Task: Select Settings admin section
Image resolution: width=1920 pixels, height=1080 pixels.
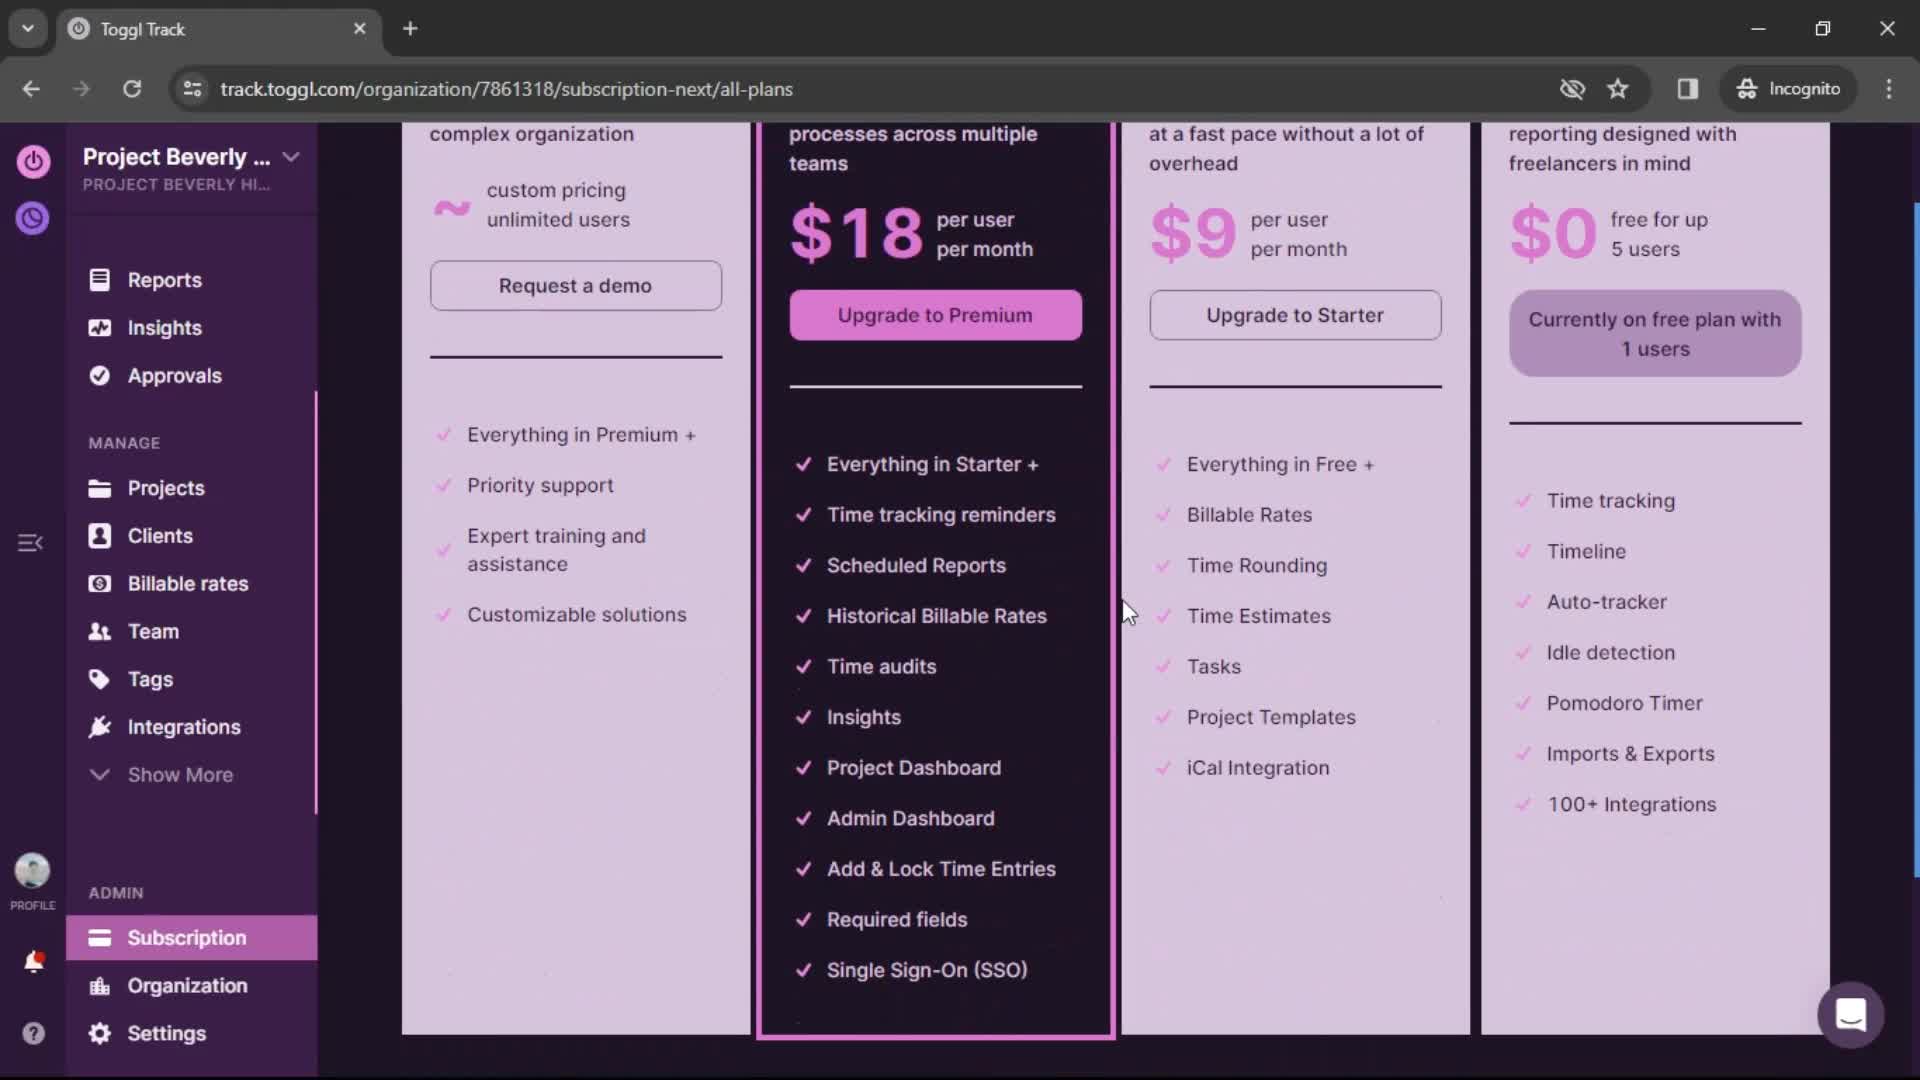Action: pos(166,1033)
